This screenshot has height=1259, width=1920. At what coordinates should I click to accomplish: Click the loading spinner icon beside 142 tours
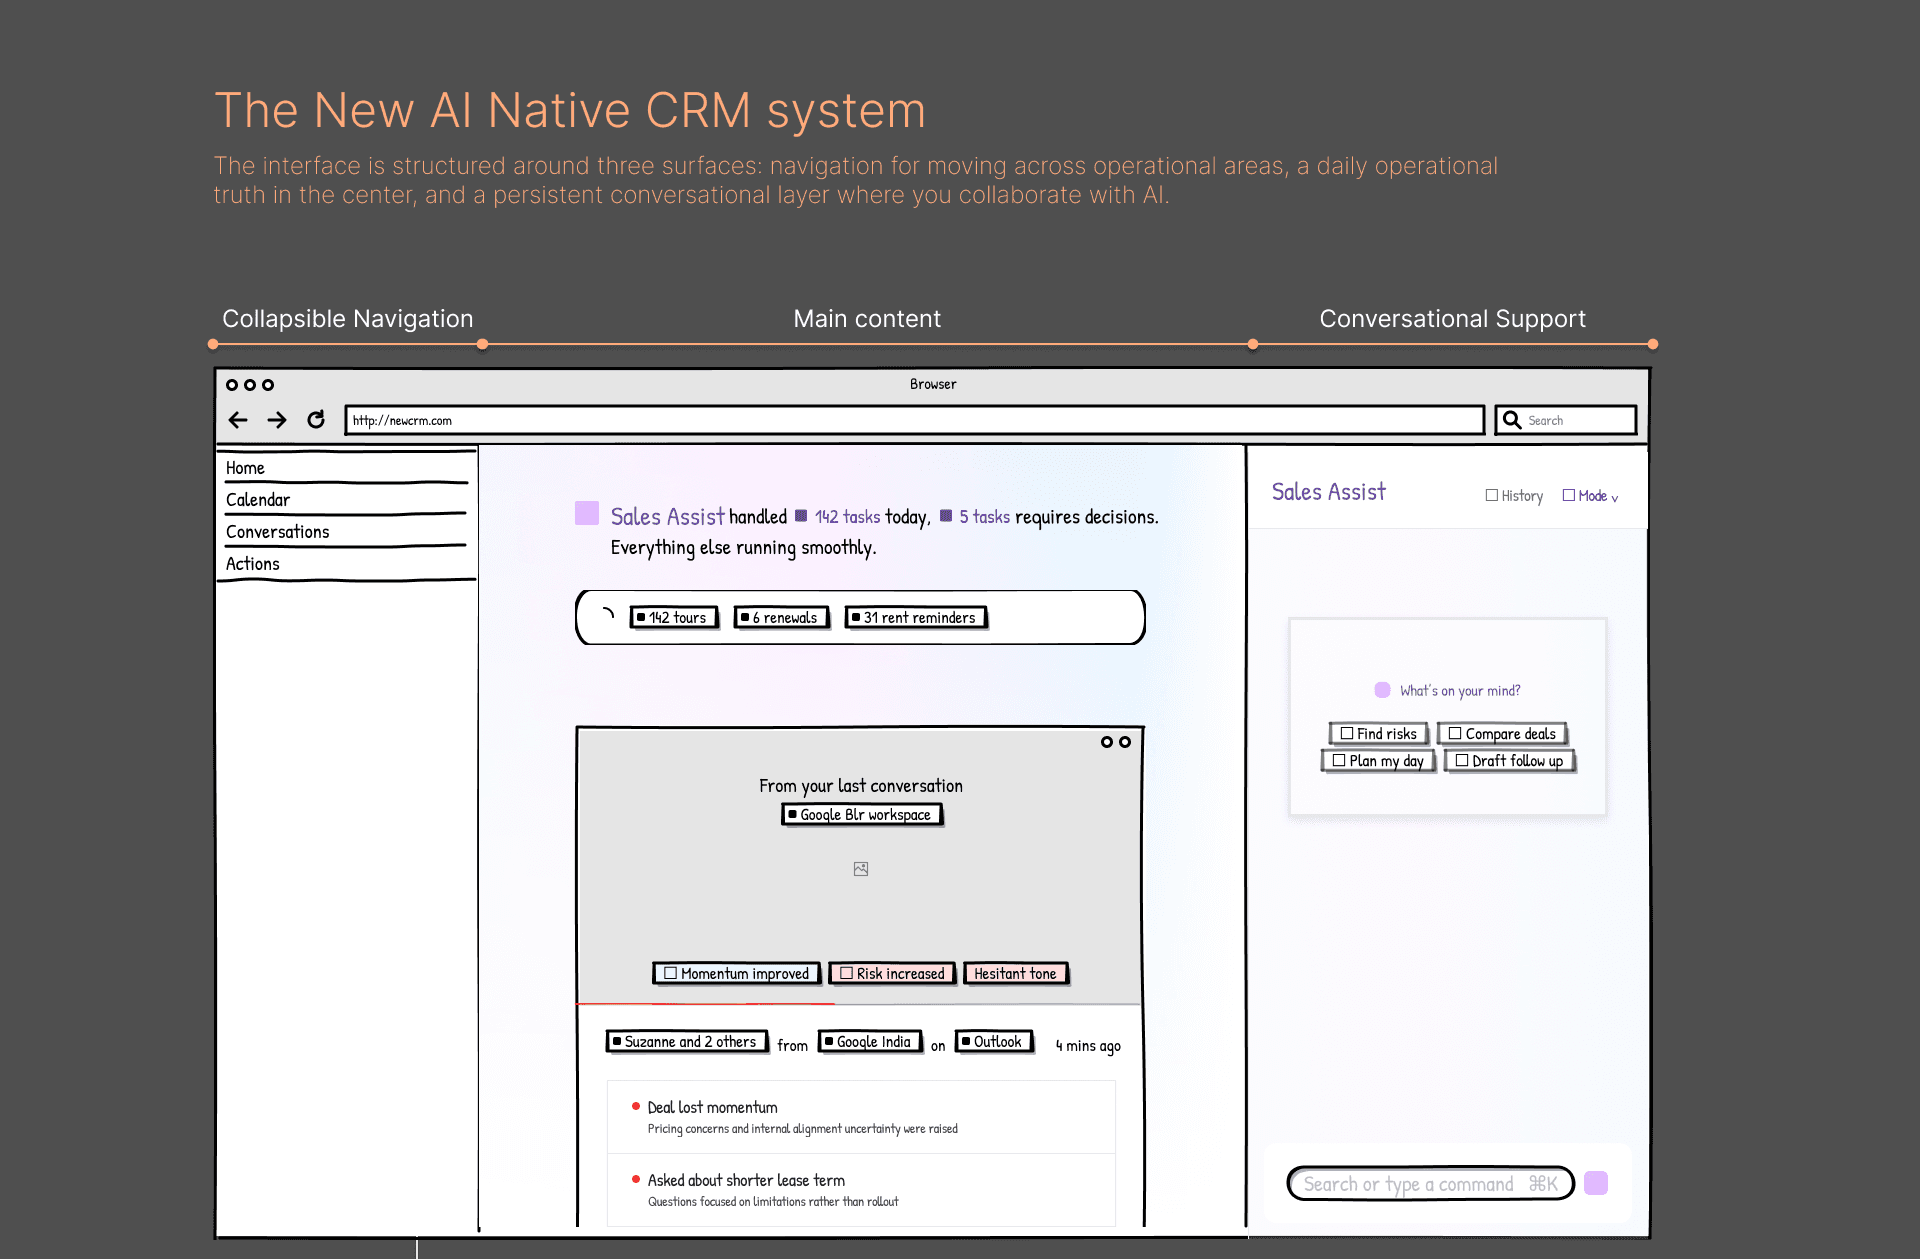607,615
